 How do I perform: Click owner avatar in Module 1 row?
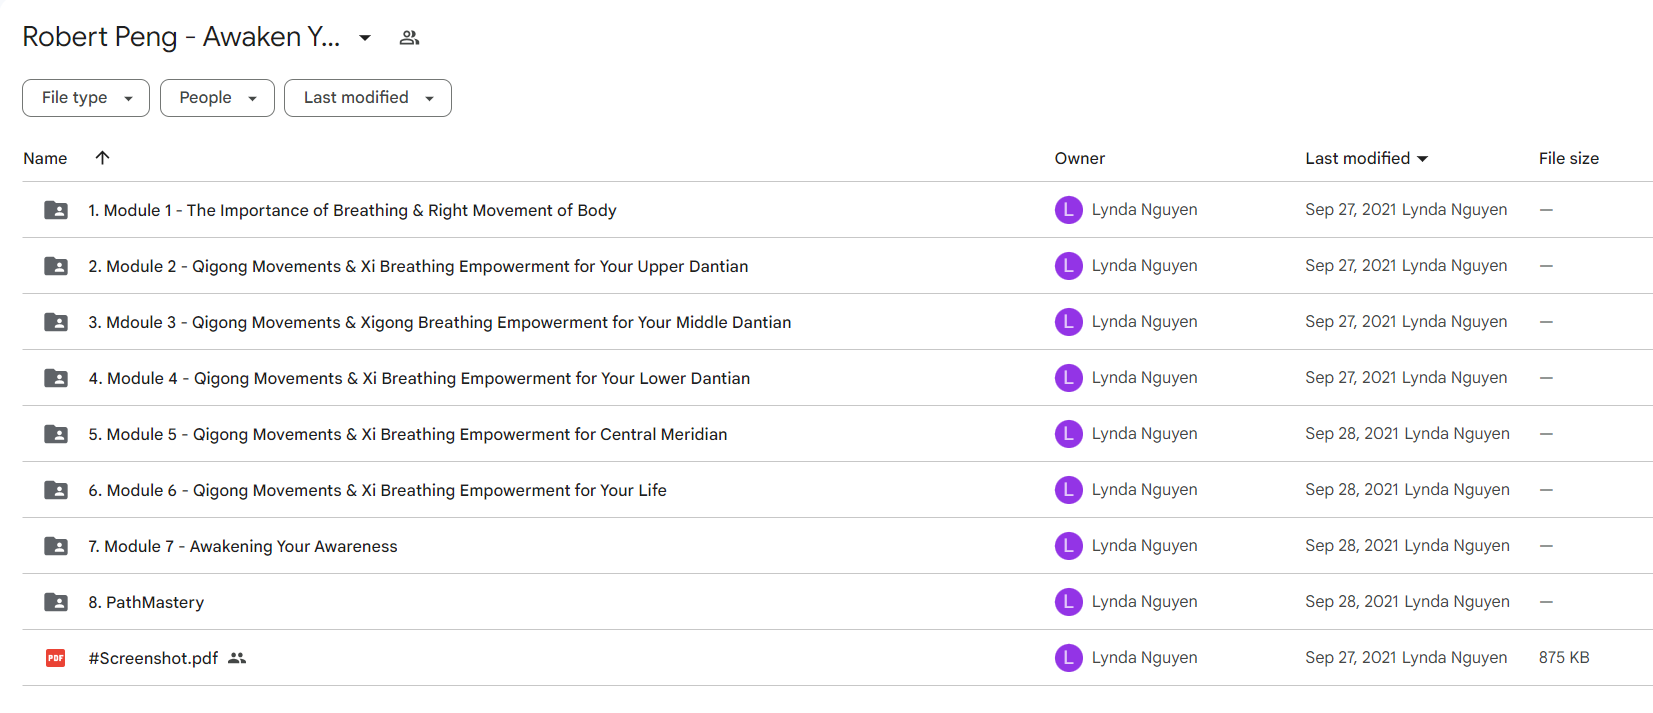point(1069,210)
